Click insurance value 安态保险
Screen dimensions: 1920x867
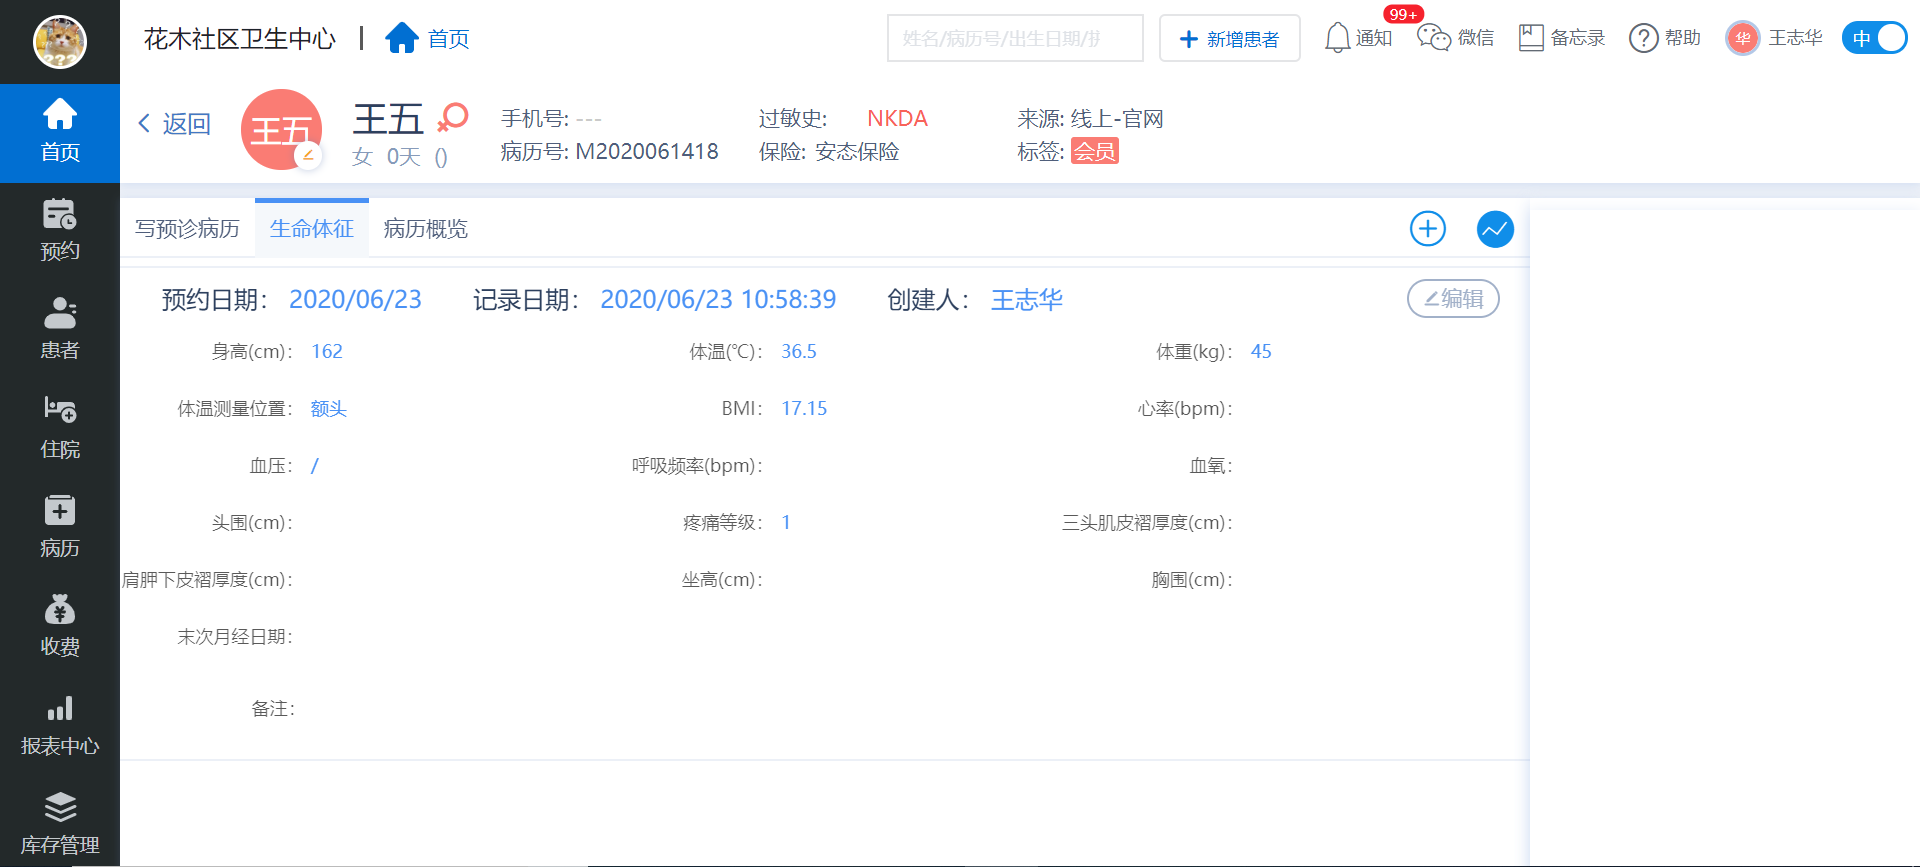click(857, 151)
